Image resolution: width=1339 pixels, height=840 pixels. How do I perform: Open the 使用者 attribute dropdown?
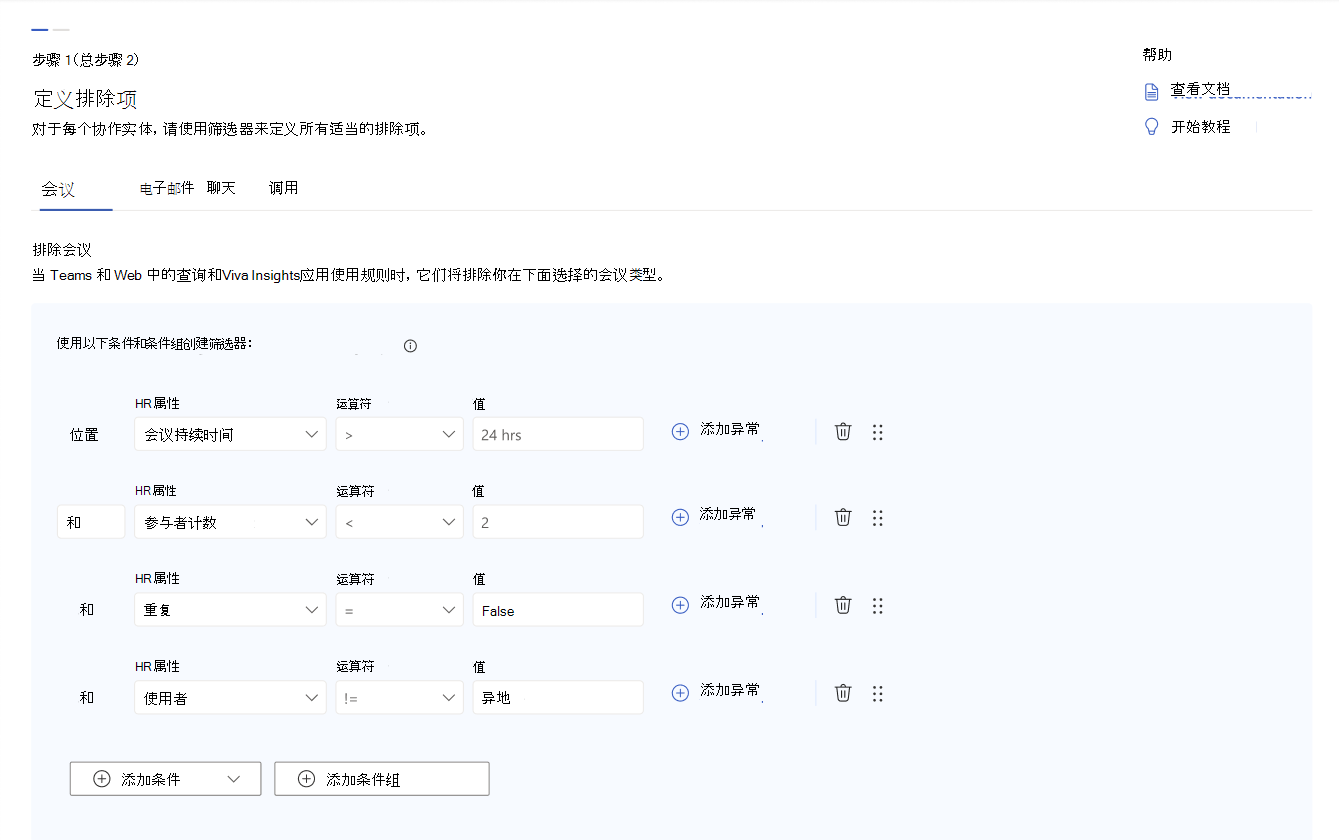[230, 698]
